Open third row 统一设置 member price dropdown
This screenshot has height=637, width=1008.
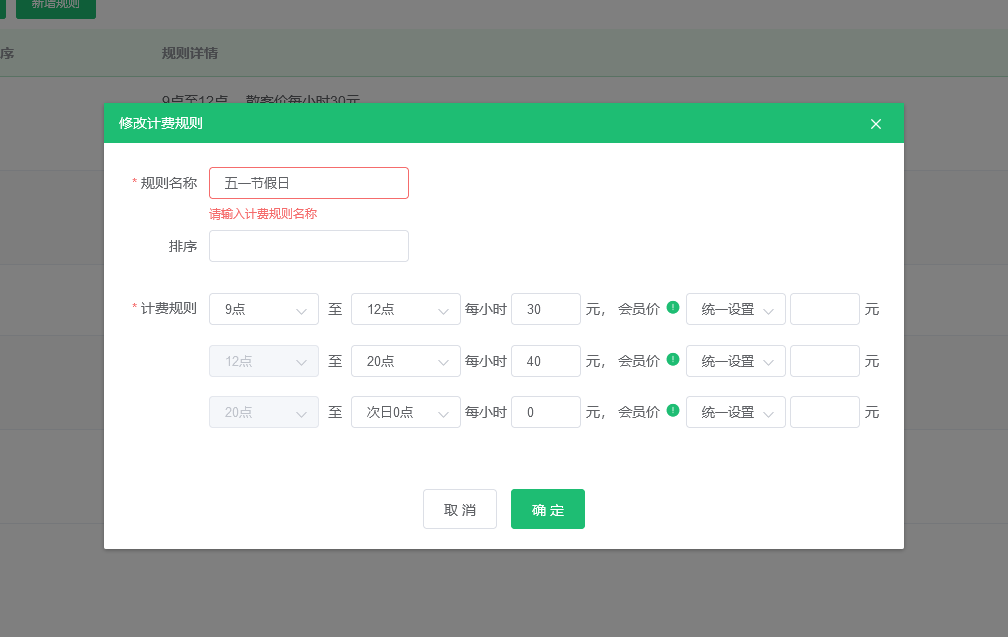736,412
